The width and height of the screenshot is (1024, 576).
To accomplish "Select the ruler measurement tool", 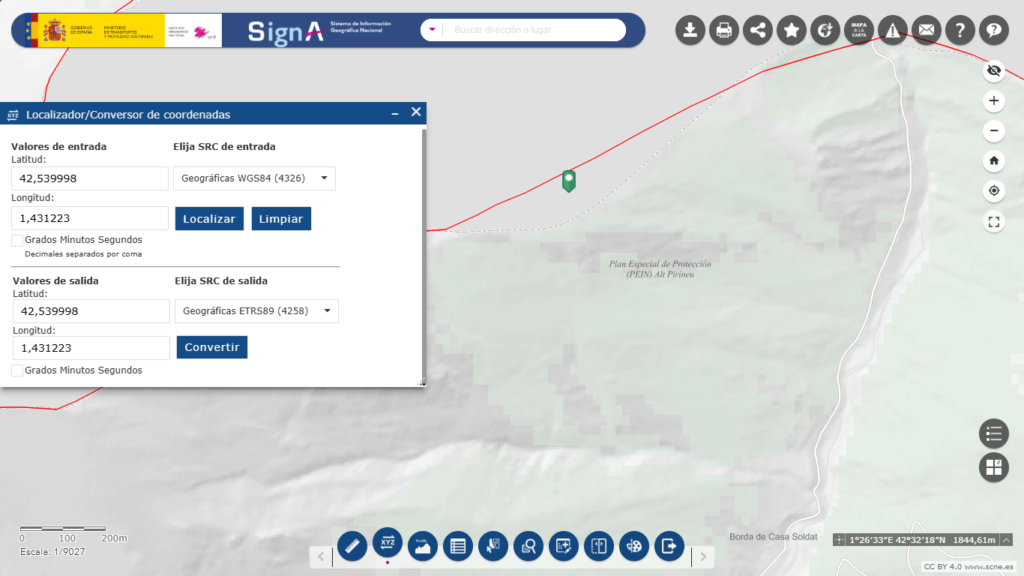I will [x=353, y=545].
